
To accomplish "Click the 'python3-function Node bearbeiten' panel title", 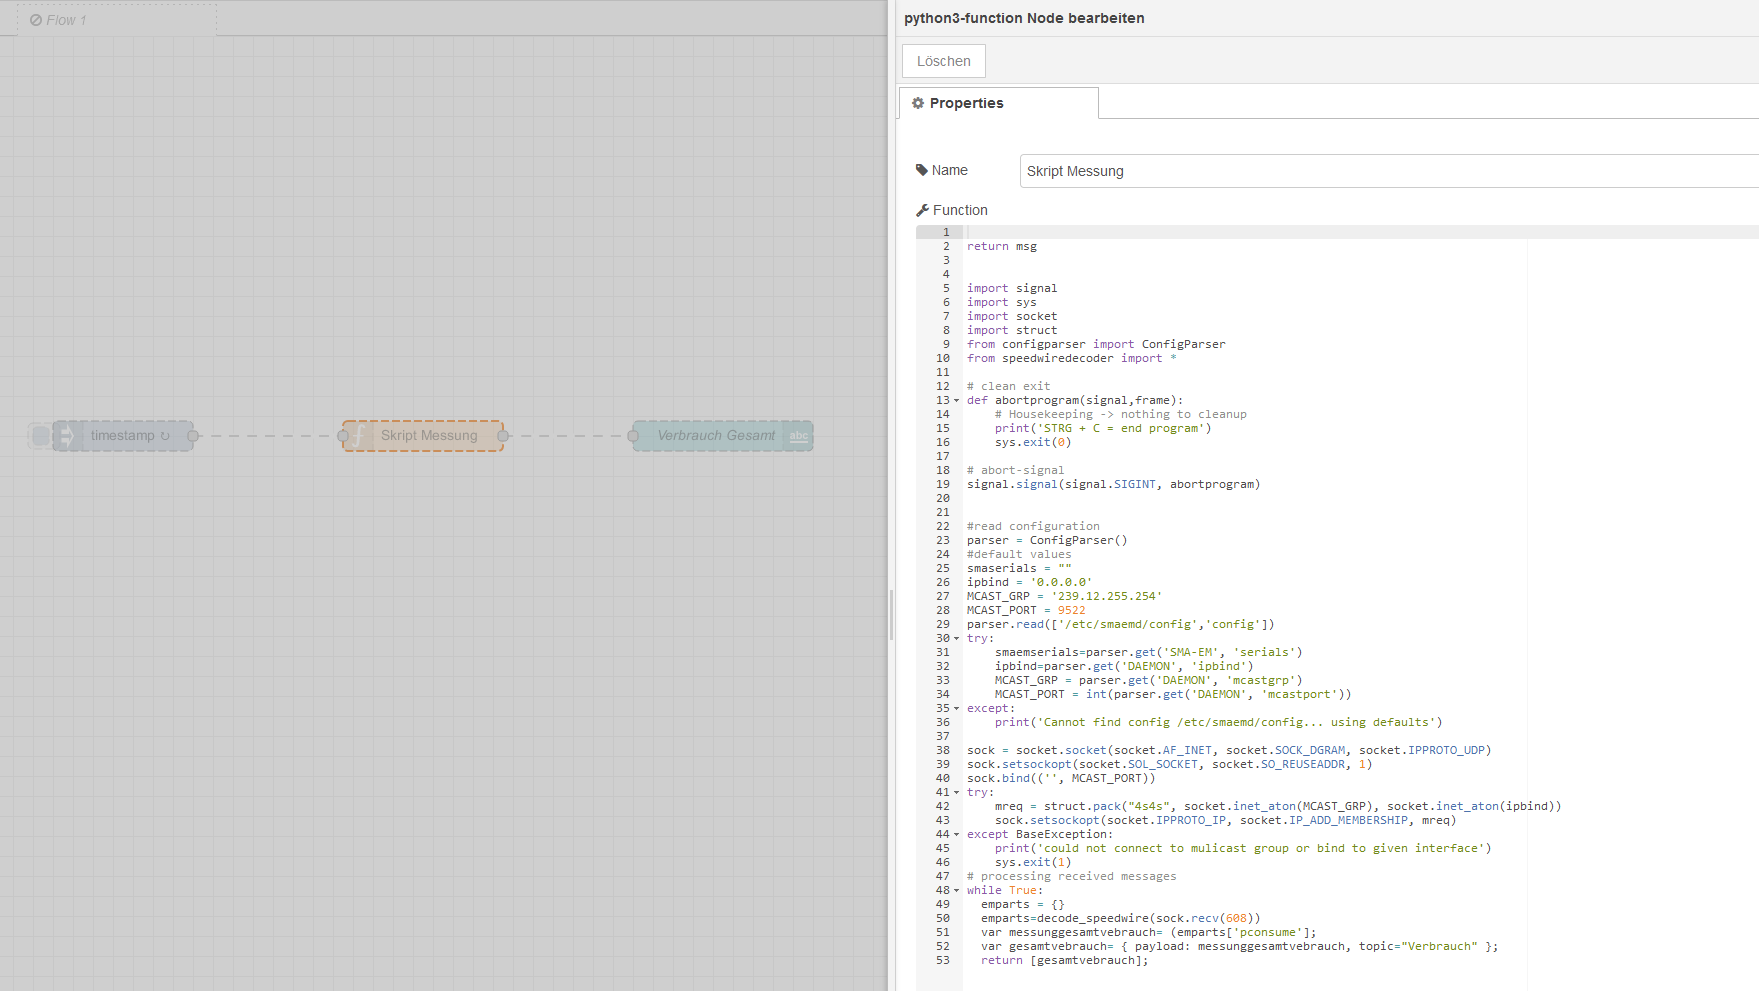I will pos(1024,18).
